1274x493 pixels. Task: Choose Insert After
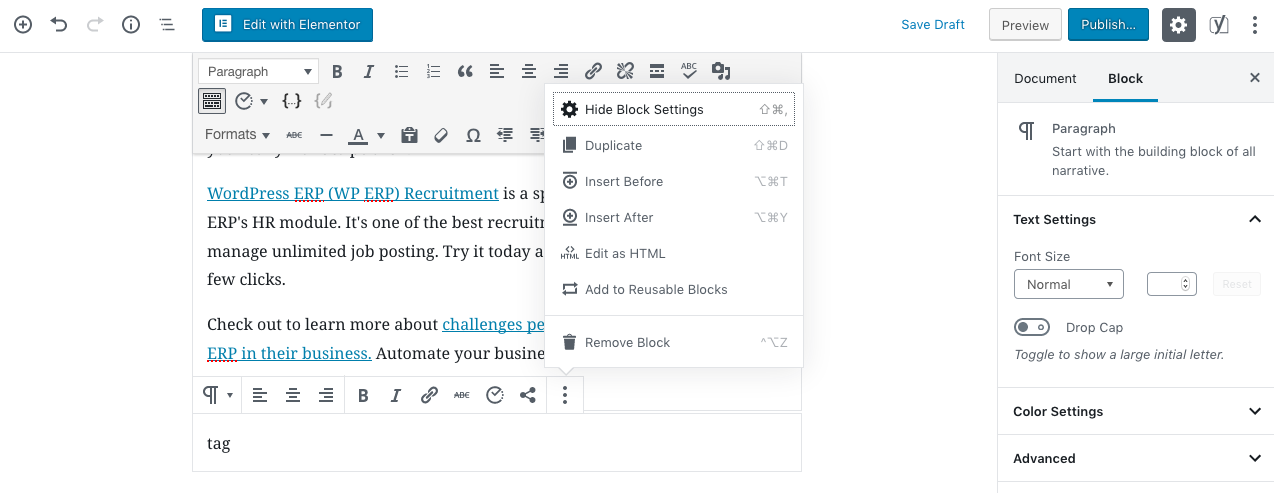tap(673, 217)
